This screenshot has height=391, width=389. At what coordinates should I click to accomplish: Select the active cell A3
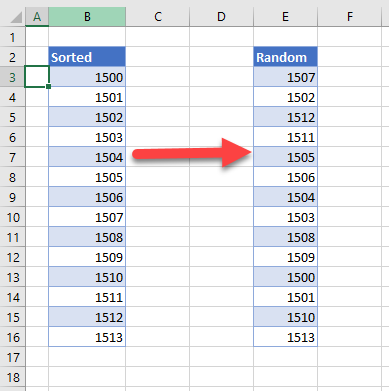pyautogui.click(x=37, y=77)
